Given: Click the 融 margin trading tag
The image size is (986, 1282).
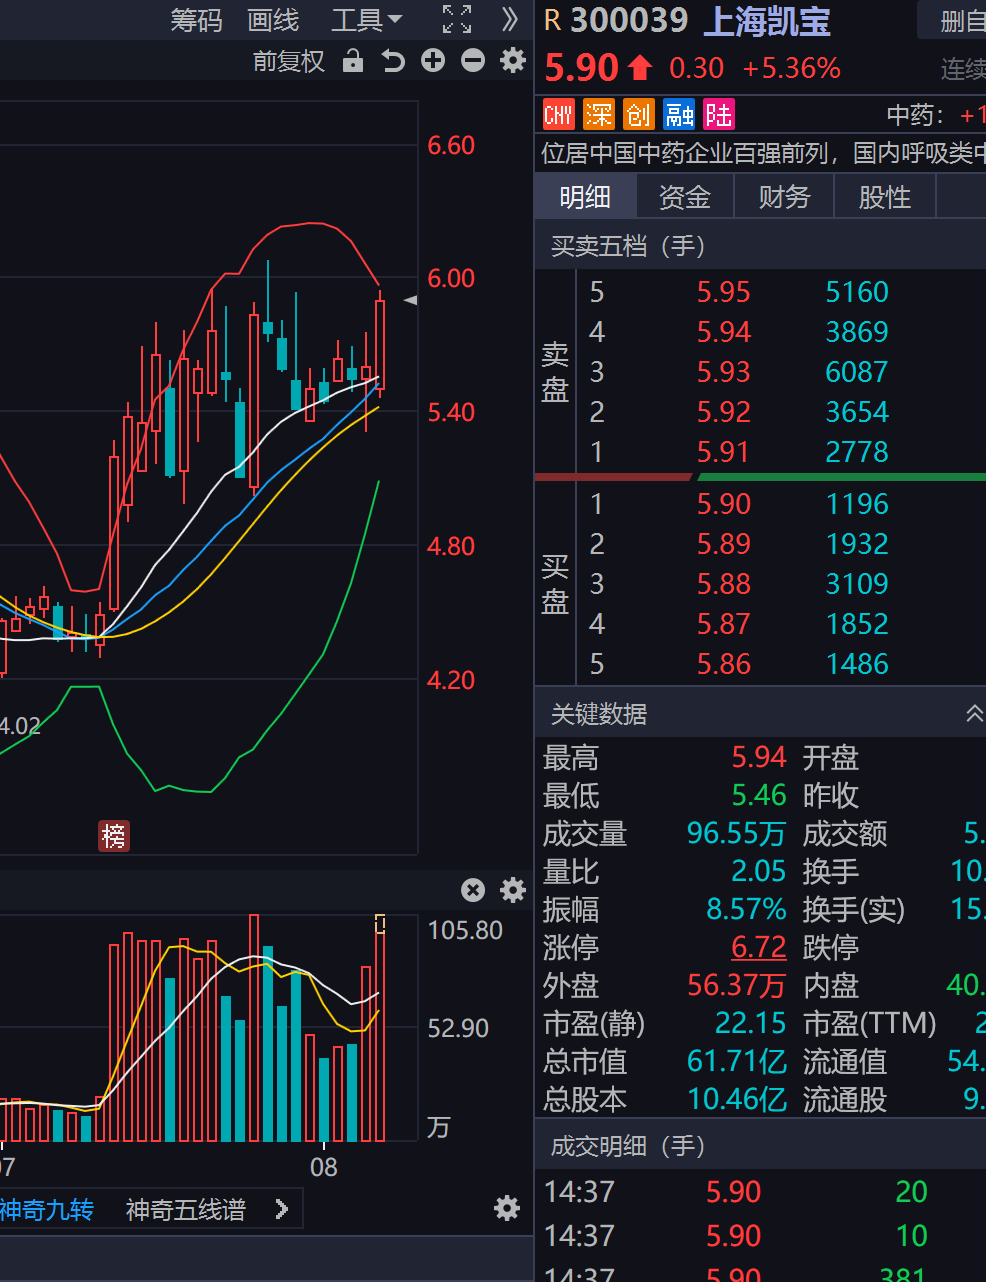Looking at the screenshot, I should tap(679, 115).
